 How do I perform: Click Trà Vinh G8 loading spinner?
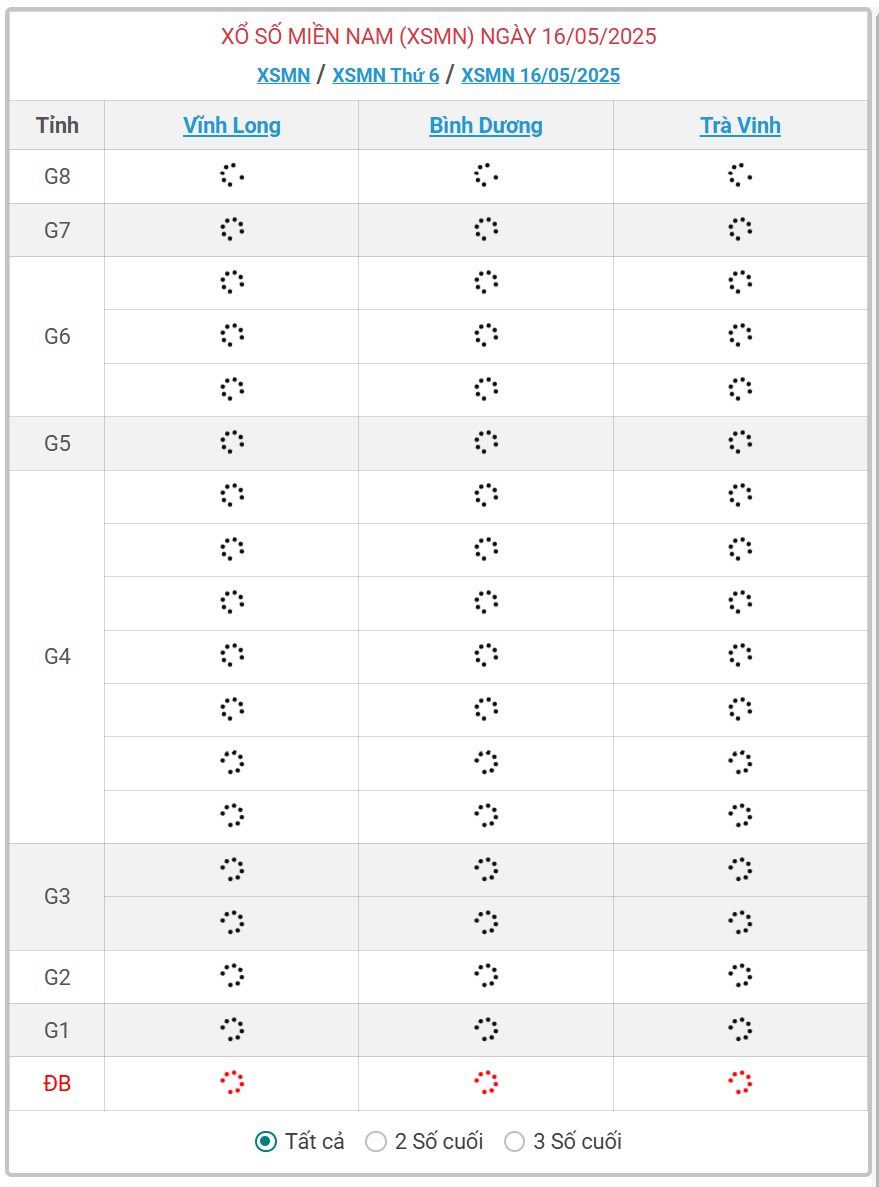740,176
